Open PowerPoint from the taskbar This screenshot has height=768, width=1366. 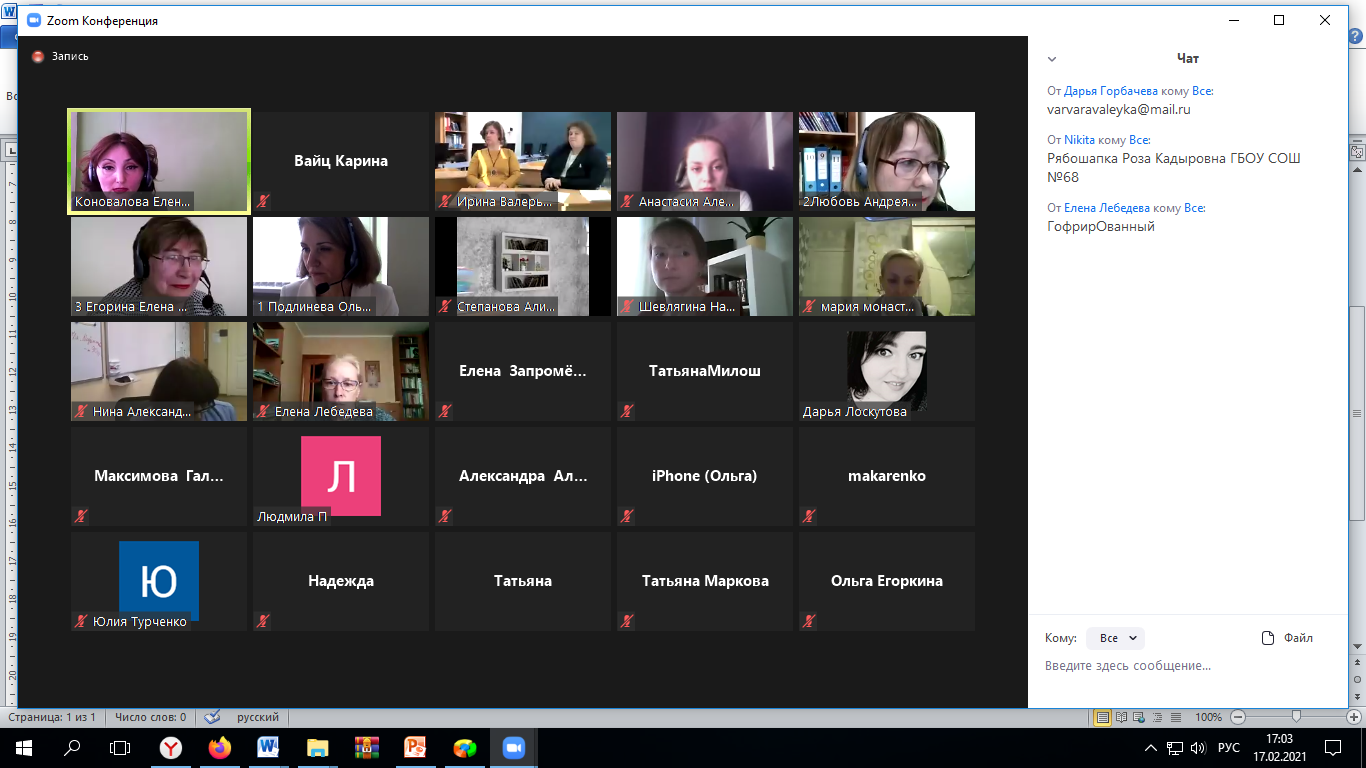416,747
